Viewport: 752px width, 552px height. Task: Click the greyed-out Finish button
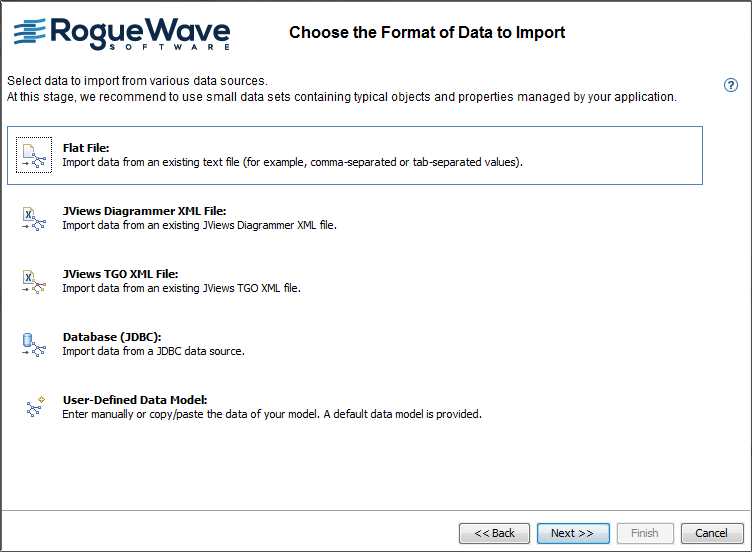coord(645,533)
